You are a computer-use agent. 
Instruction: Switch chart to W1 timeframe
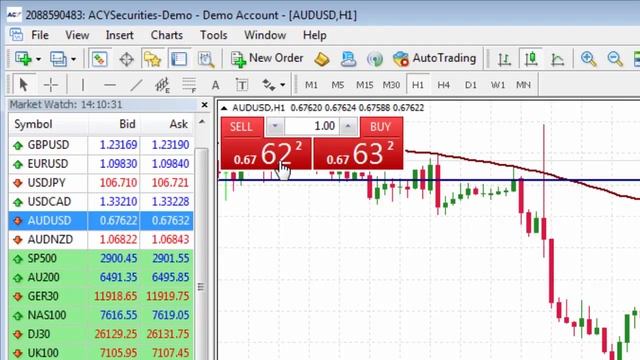[x=498, y=85]
